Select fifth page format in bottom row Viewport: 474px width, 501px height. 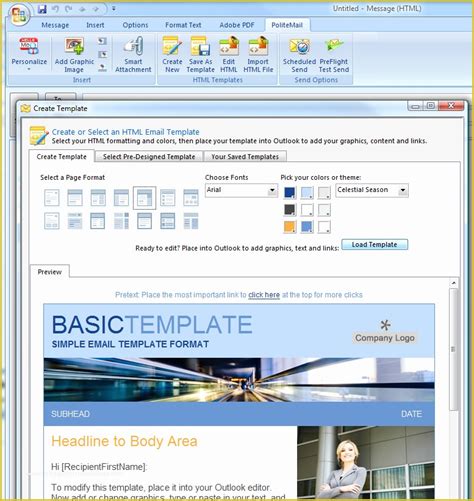(145, 221)
